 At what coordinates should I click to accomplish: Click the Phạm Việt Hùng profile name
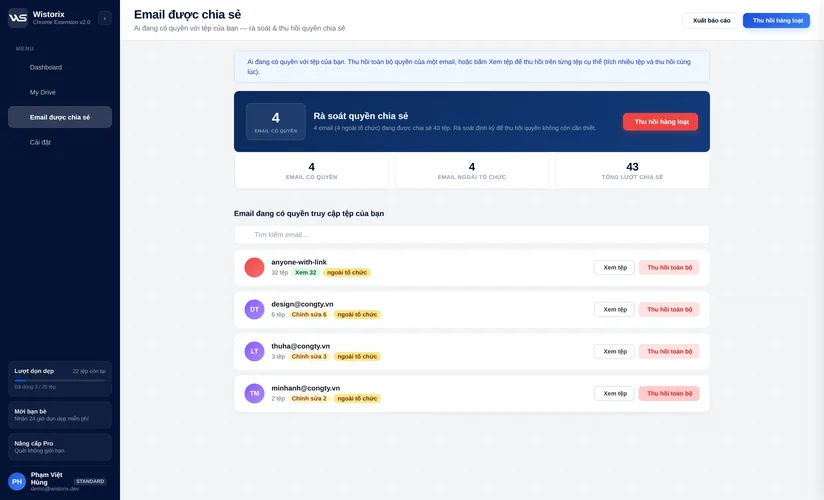46,478
